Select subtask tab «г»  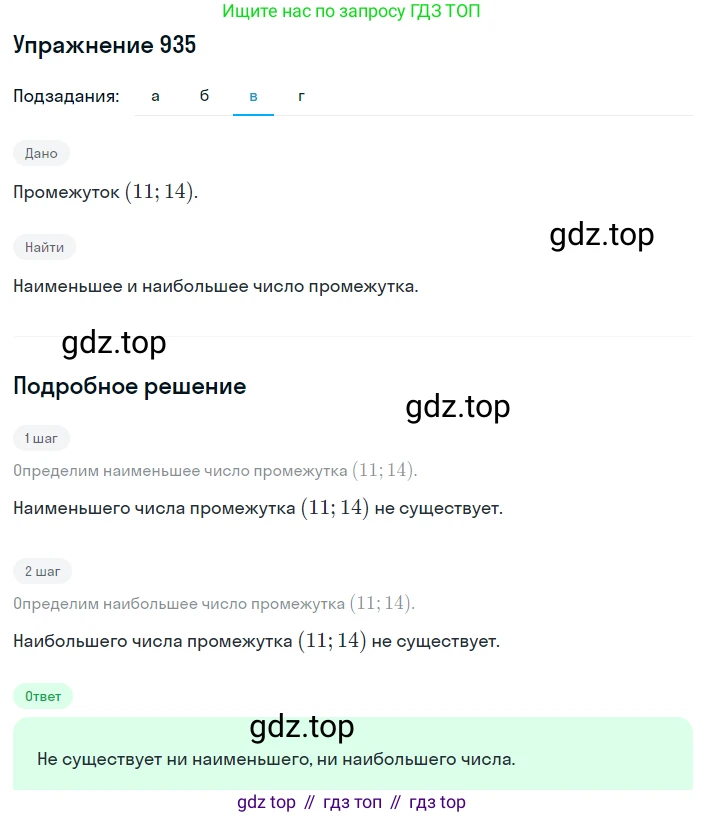coord(301,96)
